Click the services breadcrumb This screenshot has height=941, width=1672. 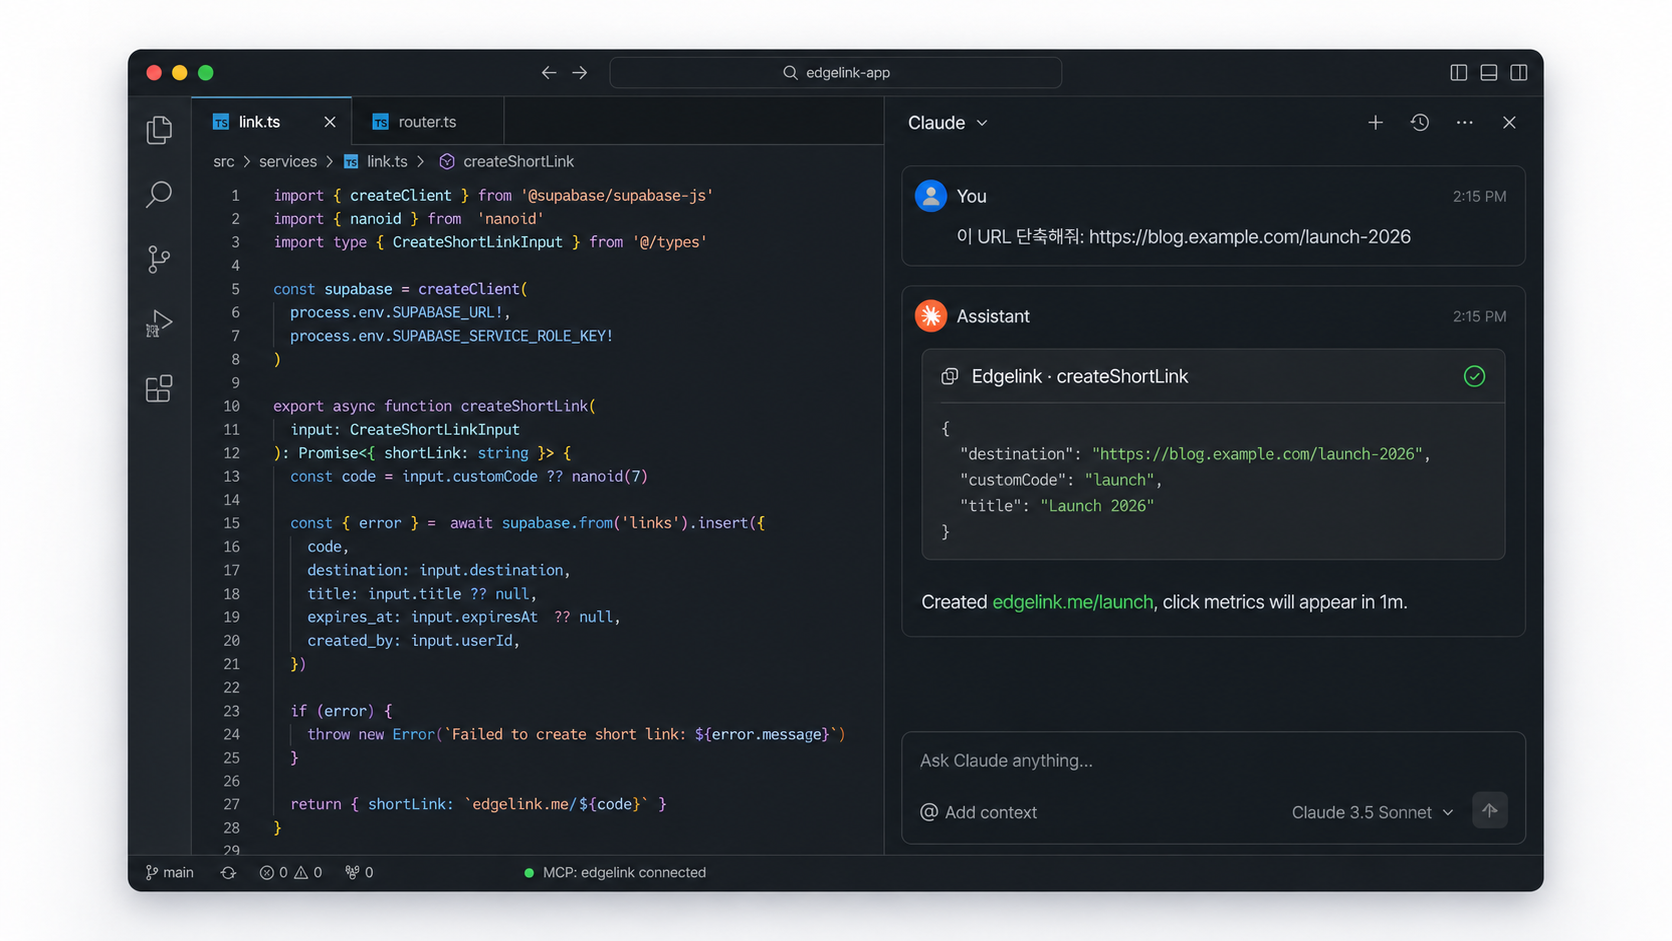[x=288, y=161]
